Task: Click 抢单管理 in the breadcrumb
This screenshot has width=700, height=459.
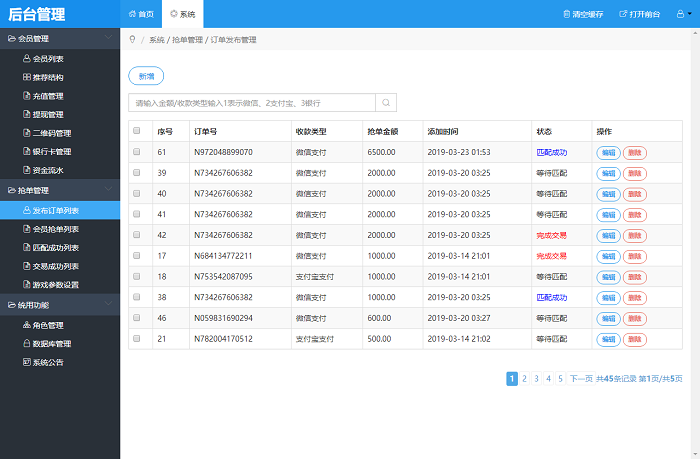Action: click(188, 40)
